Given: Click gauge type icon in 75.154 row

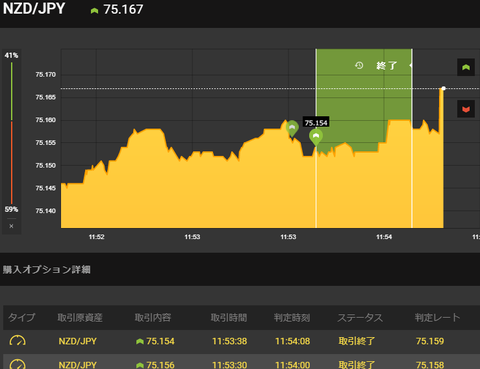Looking at the screenshot, I should (18, 341).
